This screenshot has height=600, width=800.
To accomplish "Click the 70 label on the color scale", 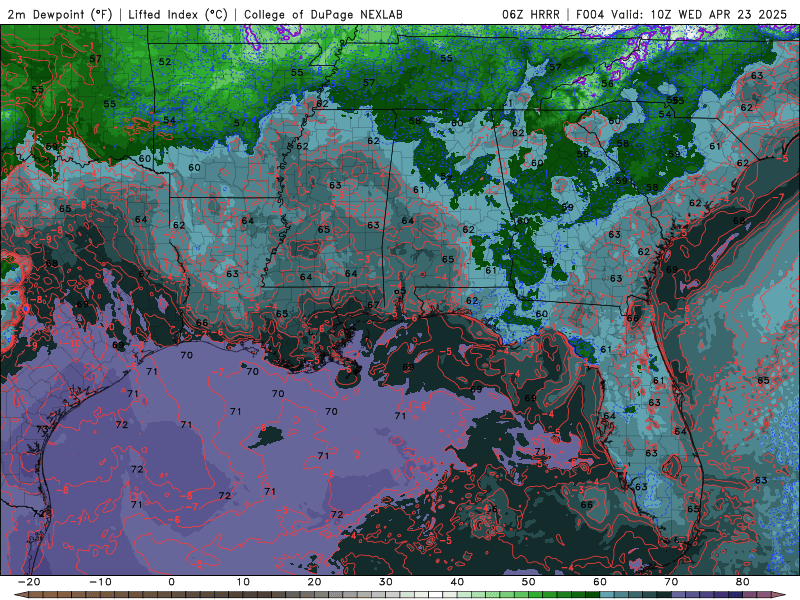I will click(671, 582).
